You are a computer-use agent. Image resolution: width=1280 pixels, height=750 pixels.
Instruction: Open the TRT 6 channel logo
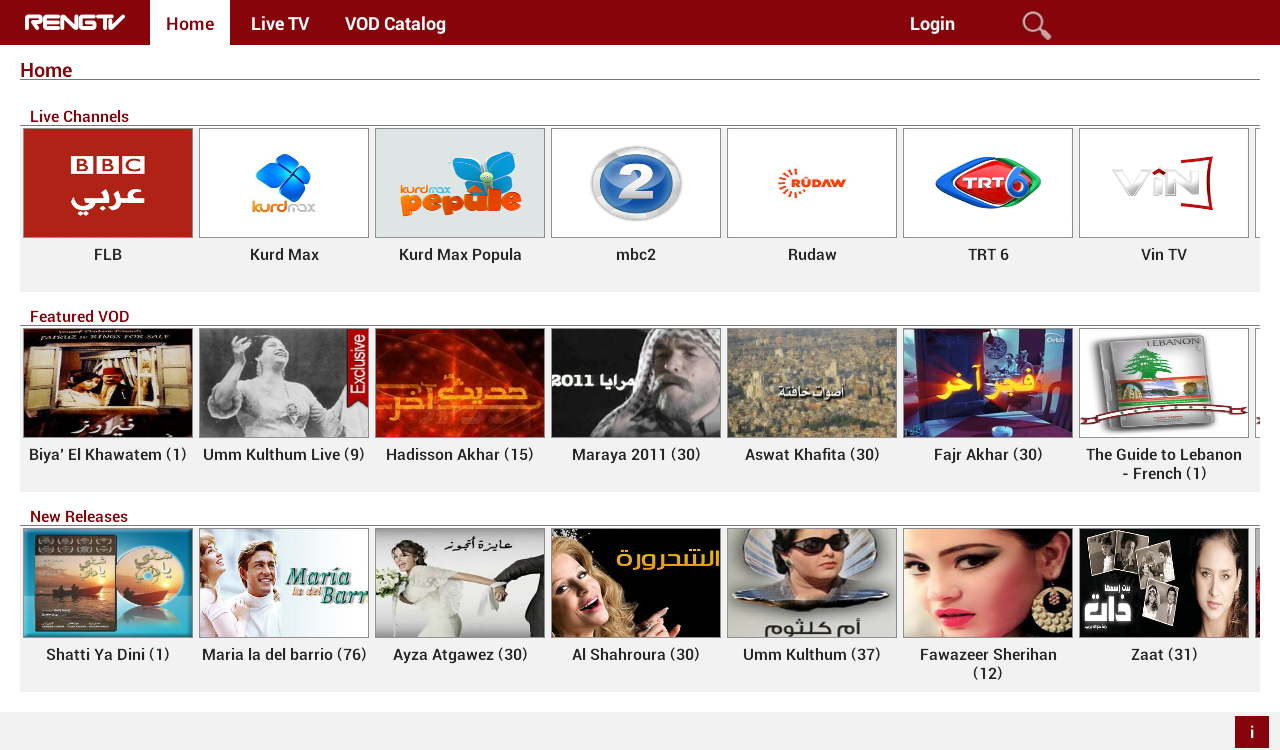(988, 183)
